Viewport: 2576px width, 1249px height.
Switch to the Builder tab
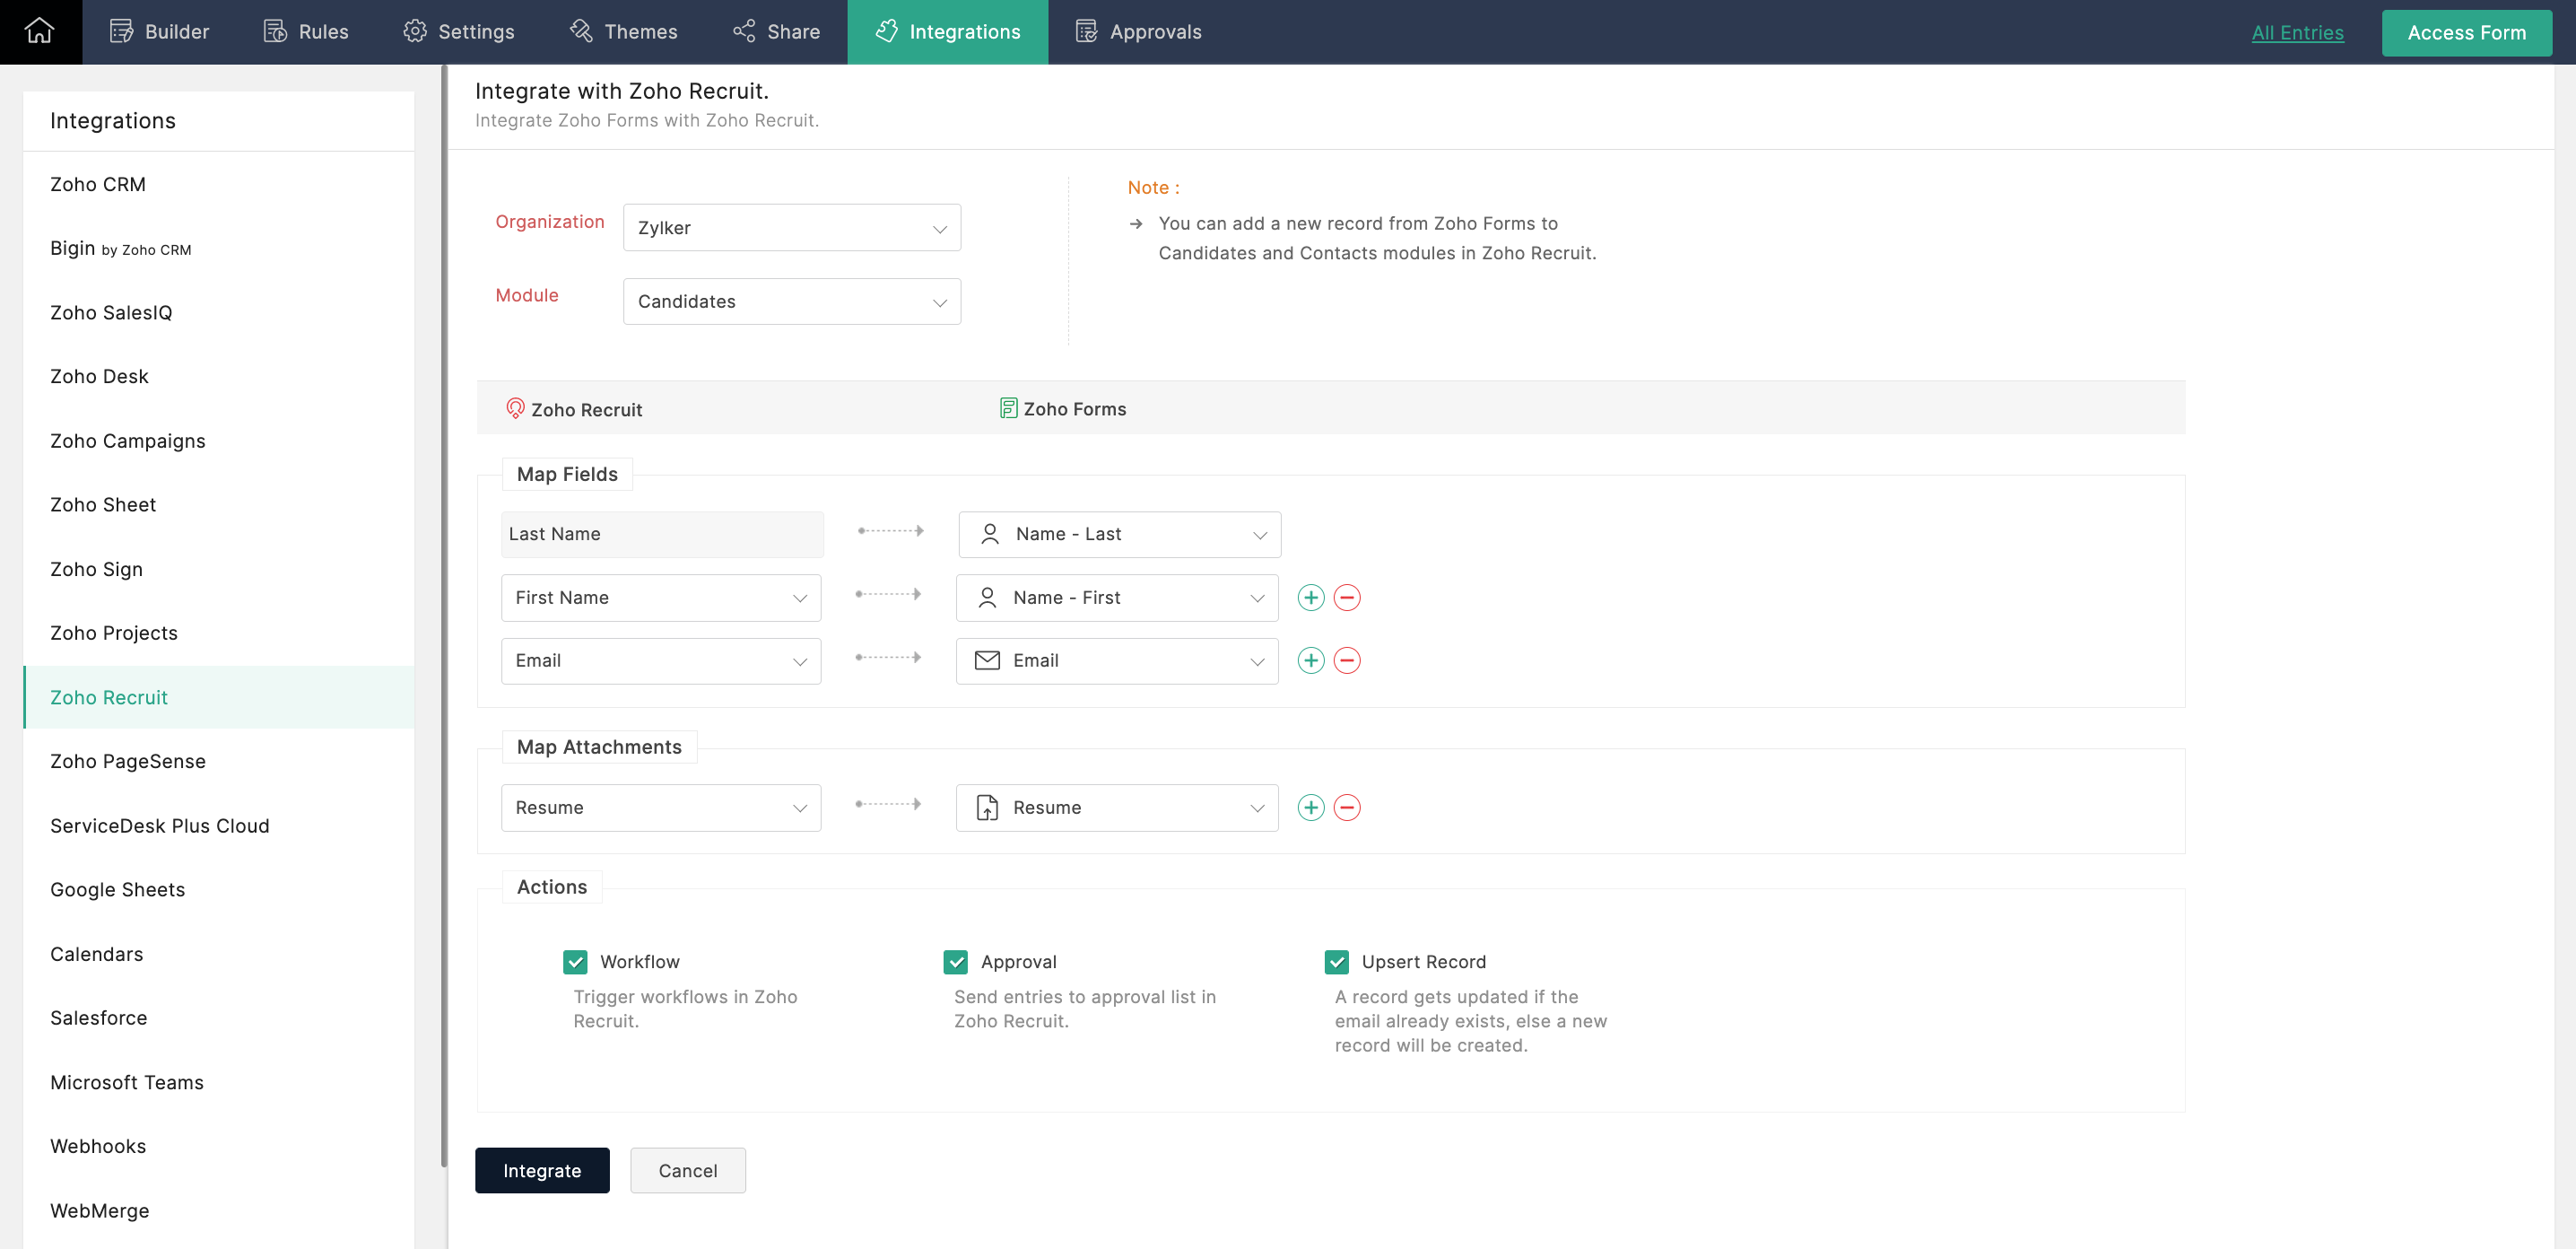tap(159, 32)
